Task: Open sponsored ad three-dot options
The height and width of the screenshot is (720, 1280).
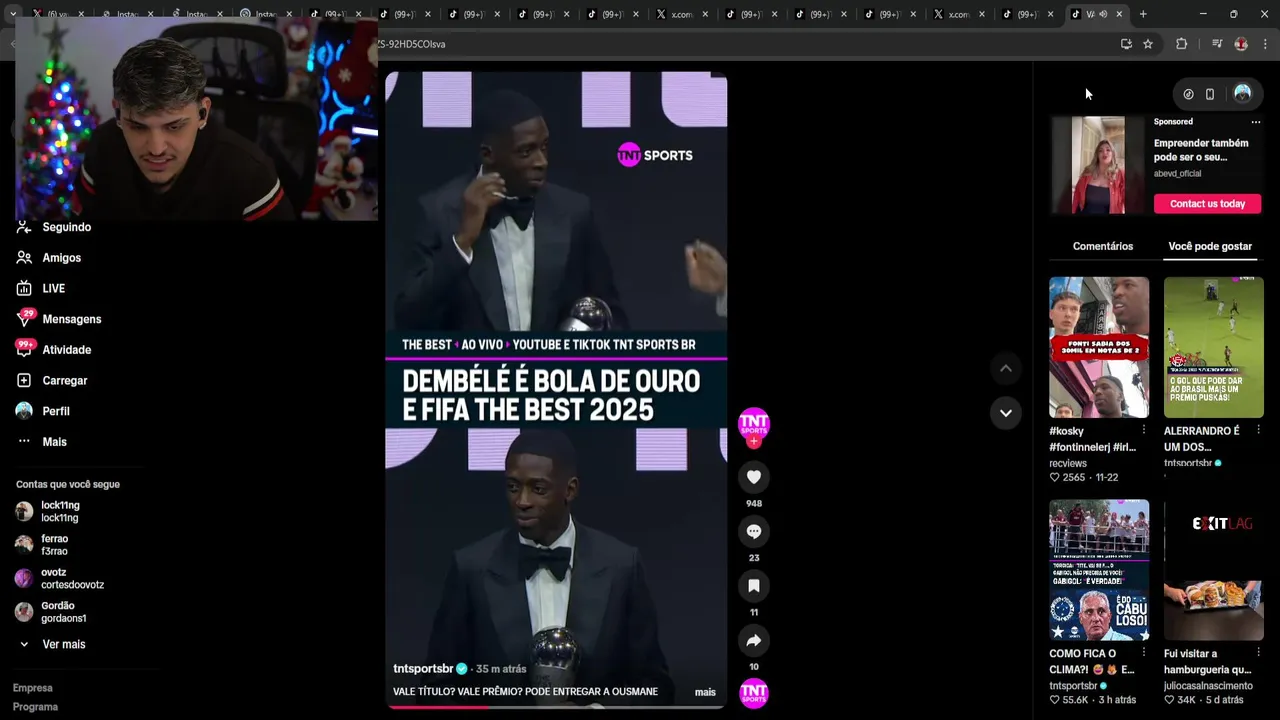Action: click(x=1256, y=122)
